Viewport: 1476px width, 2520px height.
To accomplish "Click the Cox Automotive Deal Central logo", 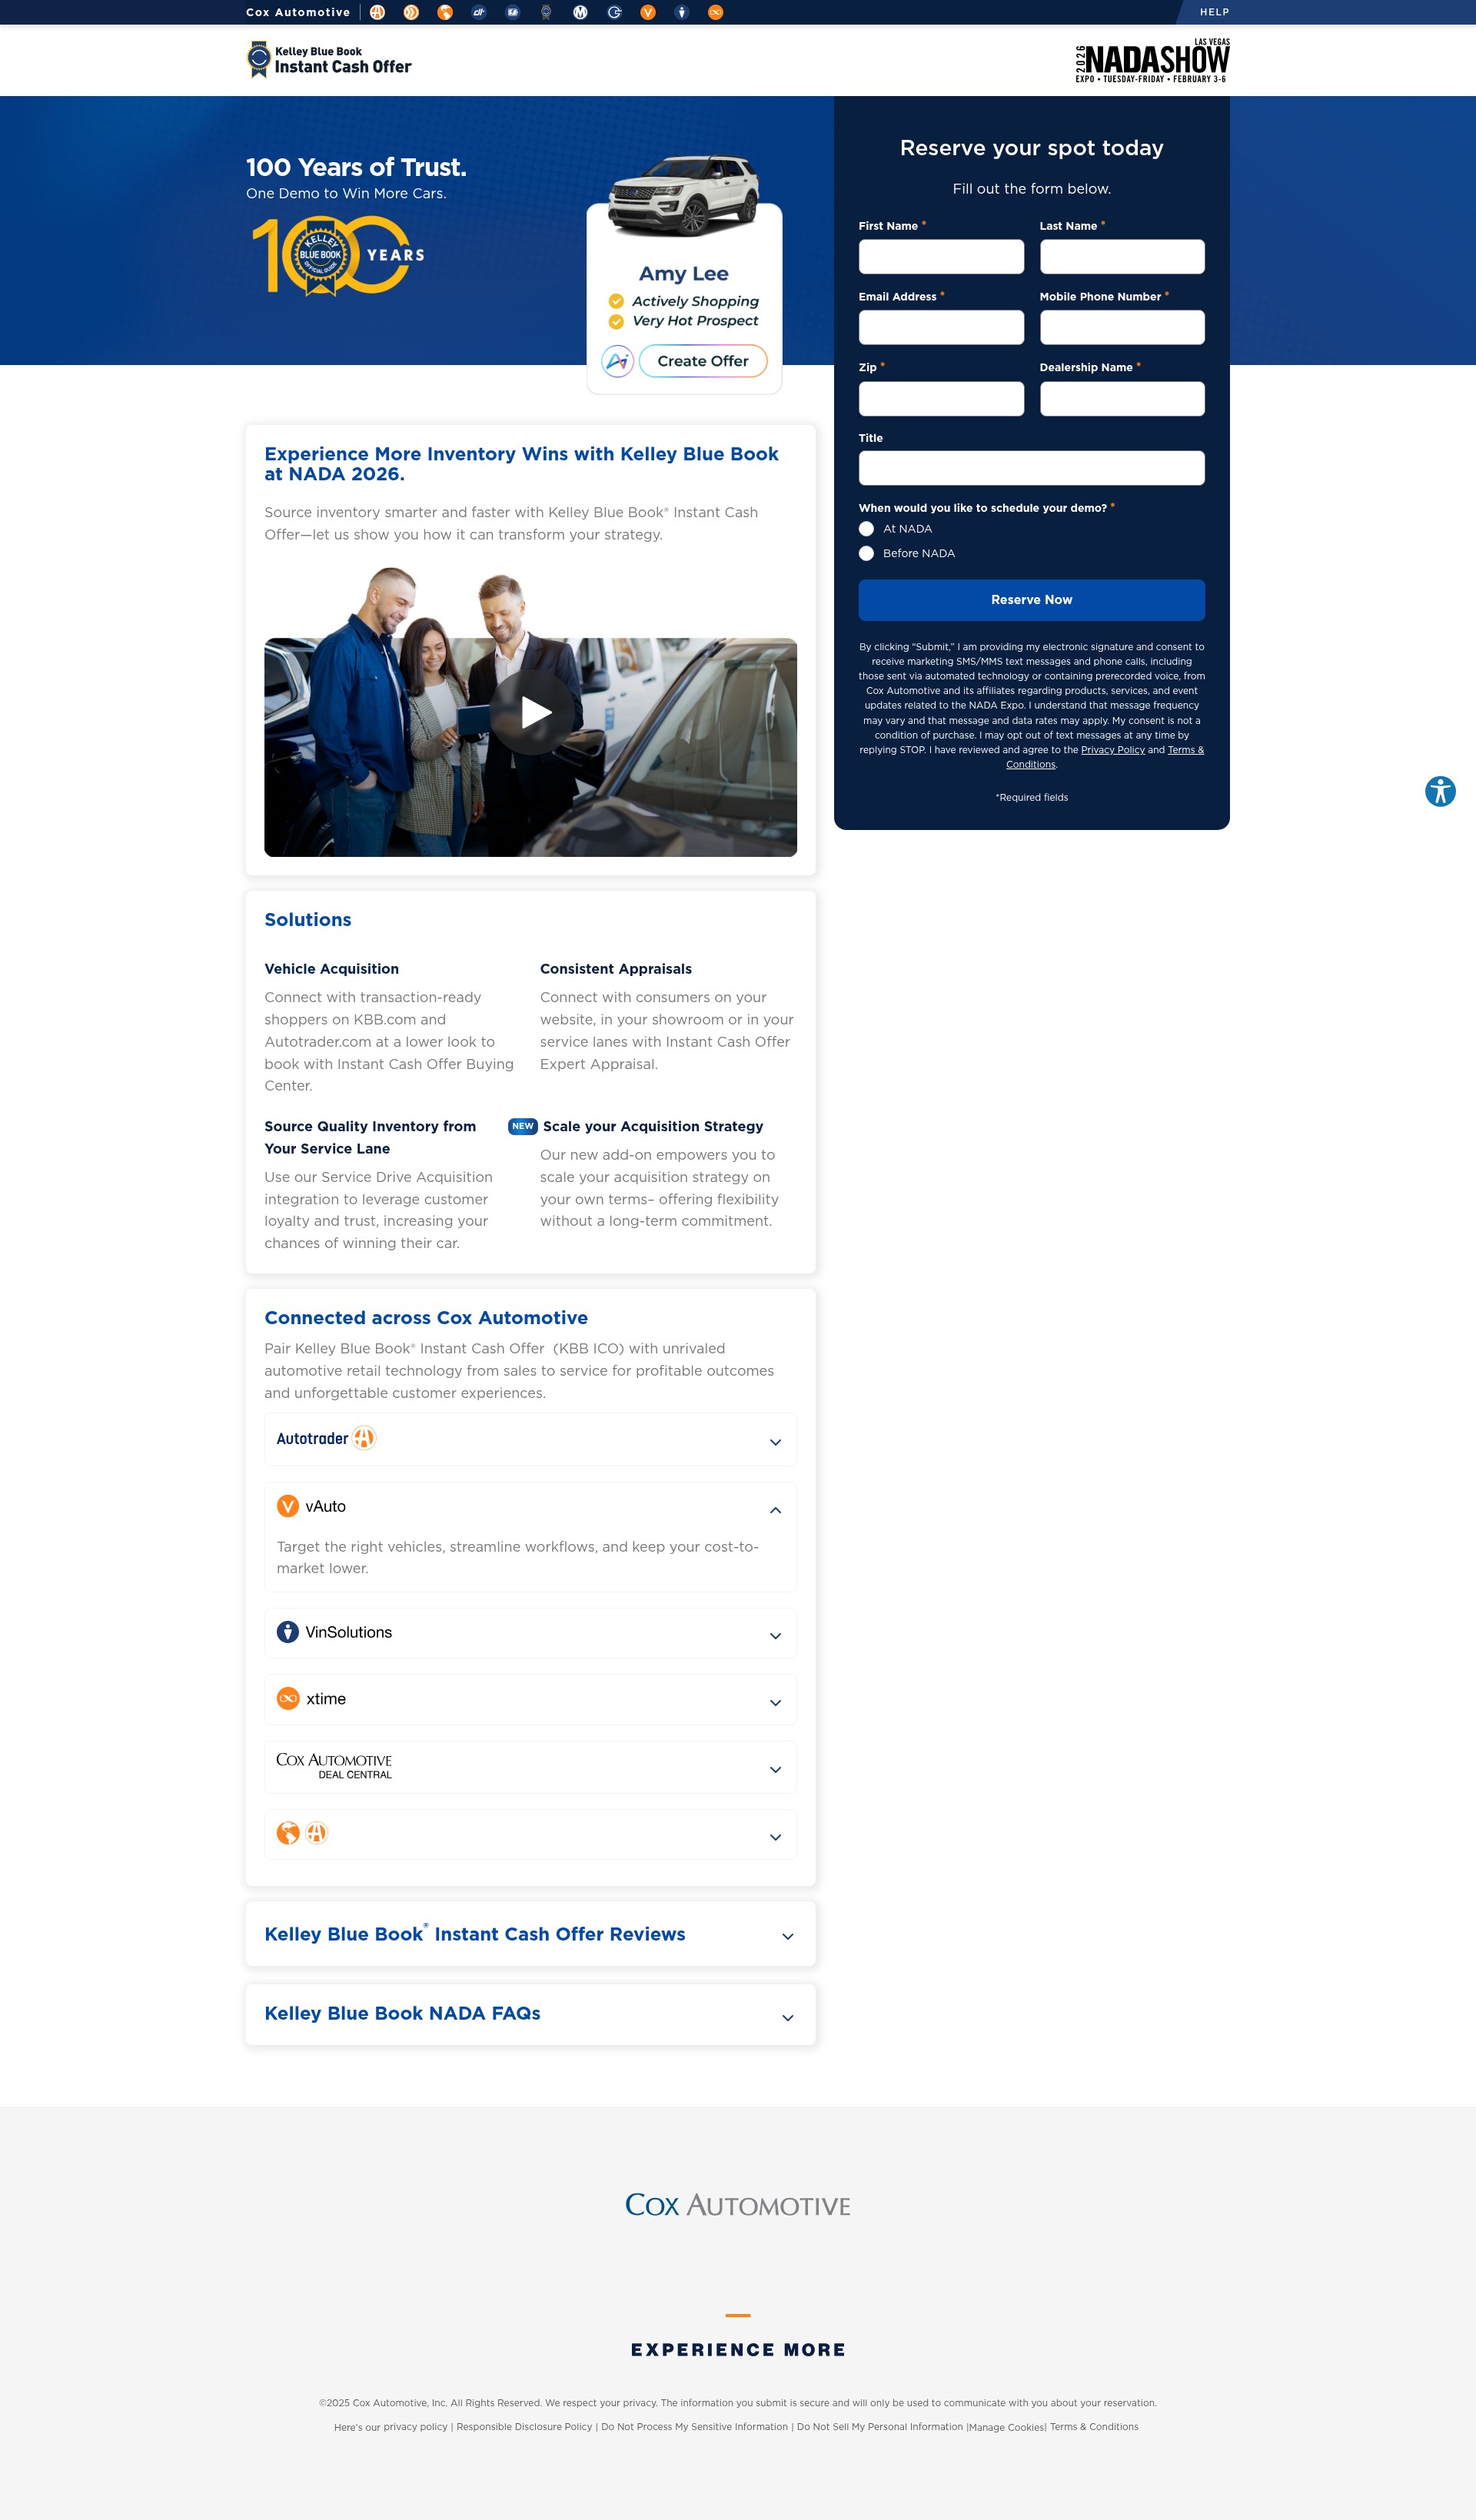I will [334, 1766].
